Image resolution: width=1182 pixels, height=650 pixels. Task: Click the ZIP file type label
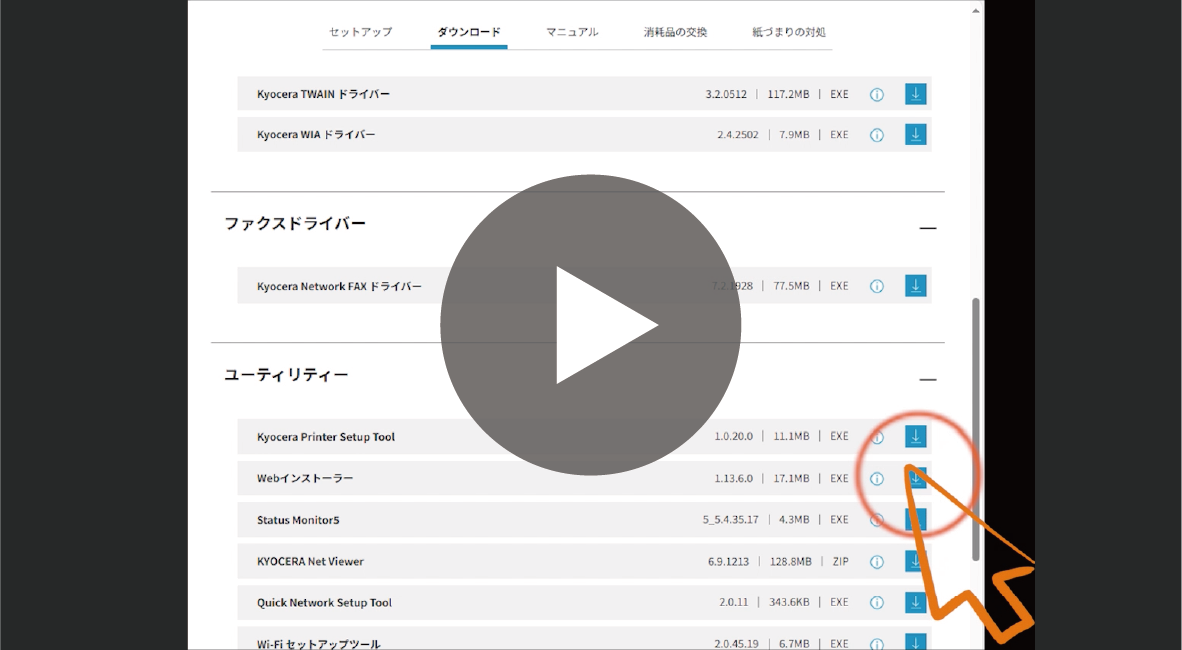pyautogui.click(x=841, y=562)
